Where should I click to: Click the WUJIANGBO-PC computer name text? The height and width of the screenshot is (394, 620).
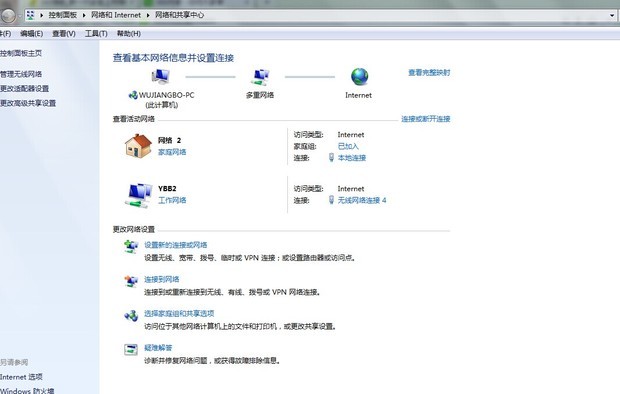tap(166, 95)
